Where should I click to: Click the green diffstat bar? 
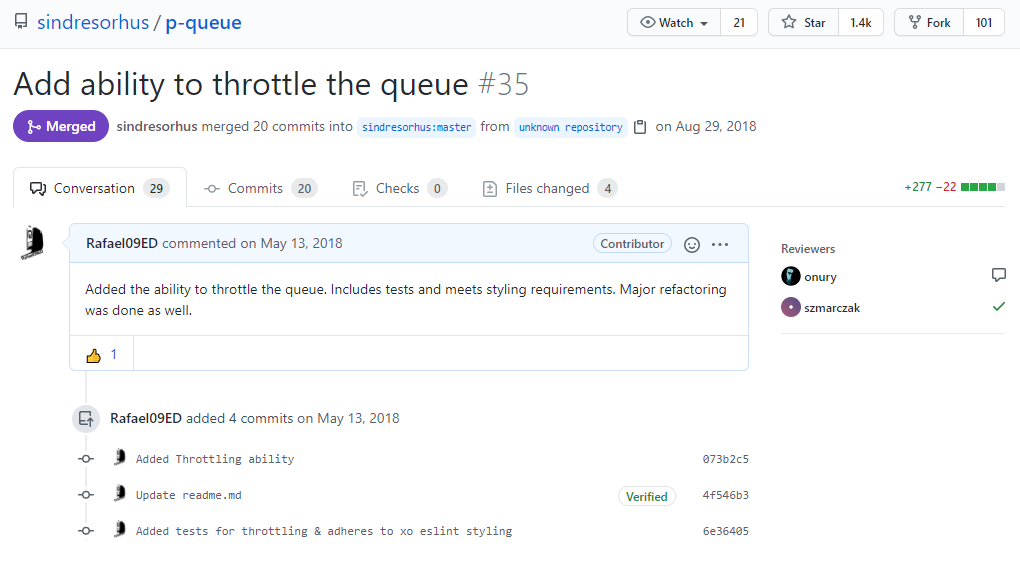coord(981,187)
